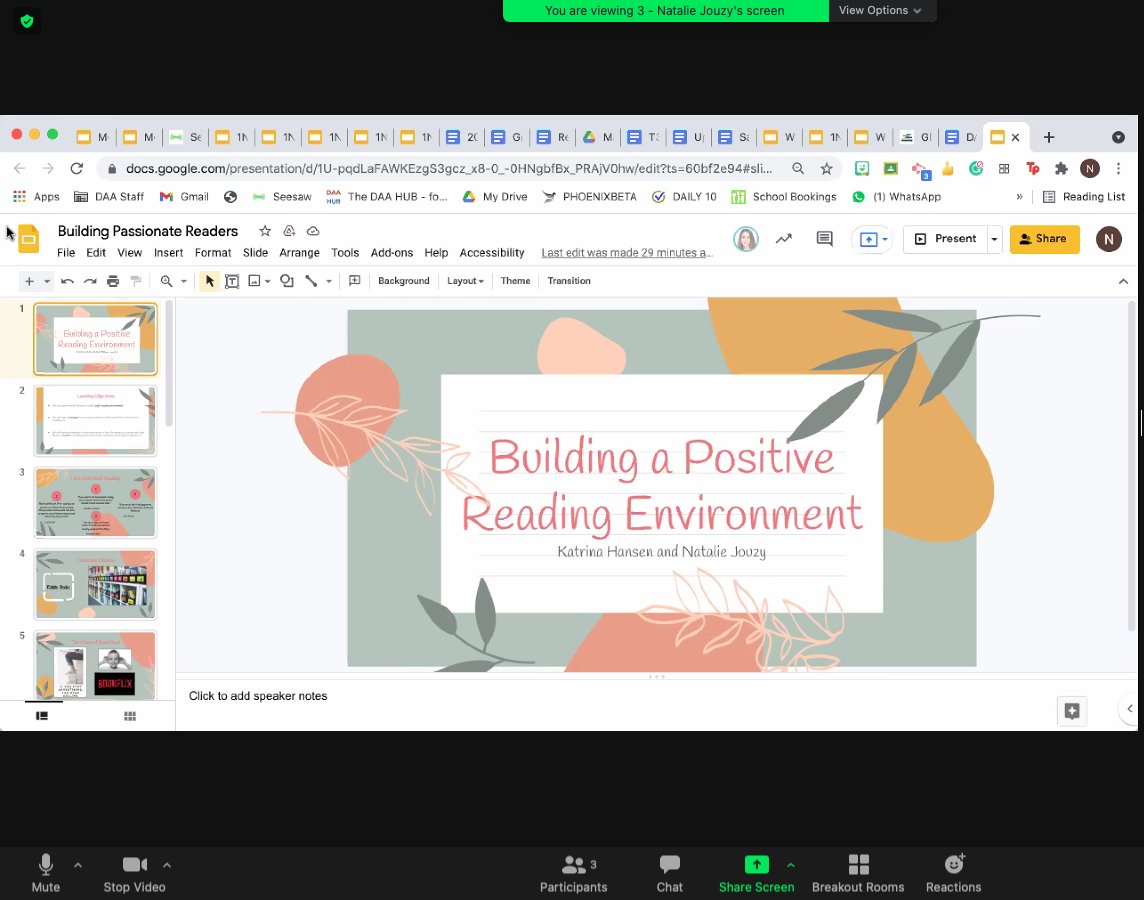This screenshot has height=900, width=1144.
Task: Select slide 2 thumbnail
Action: pos(95,421)
